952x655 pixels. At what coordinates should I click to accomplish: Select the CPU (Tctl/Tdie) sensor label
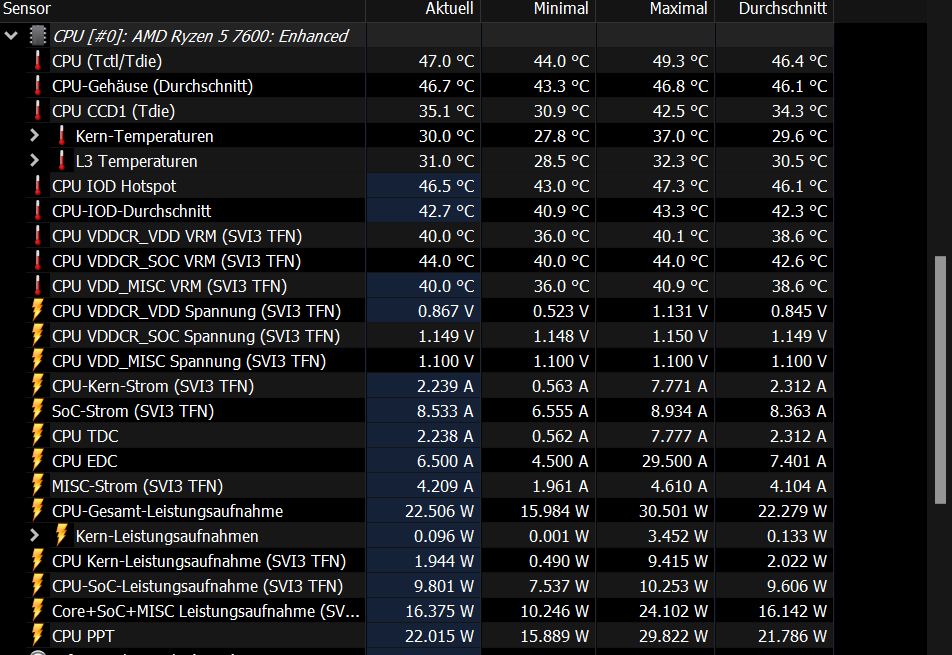tap(107, 61)
